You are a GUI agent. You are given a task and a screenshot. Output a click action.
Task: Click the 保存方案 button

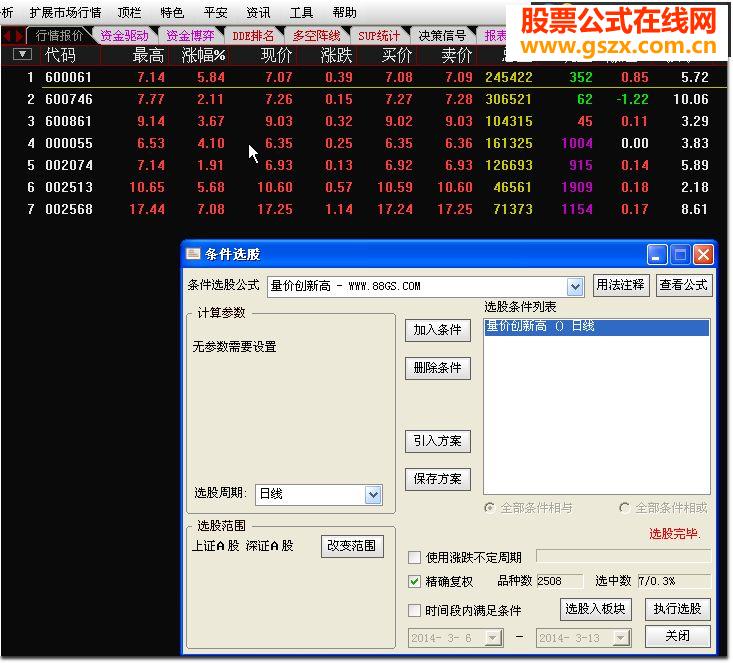tap(438, 479)
